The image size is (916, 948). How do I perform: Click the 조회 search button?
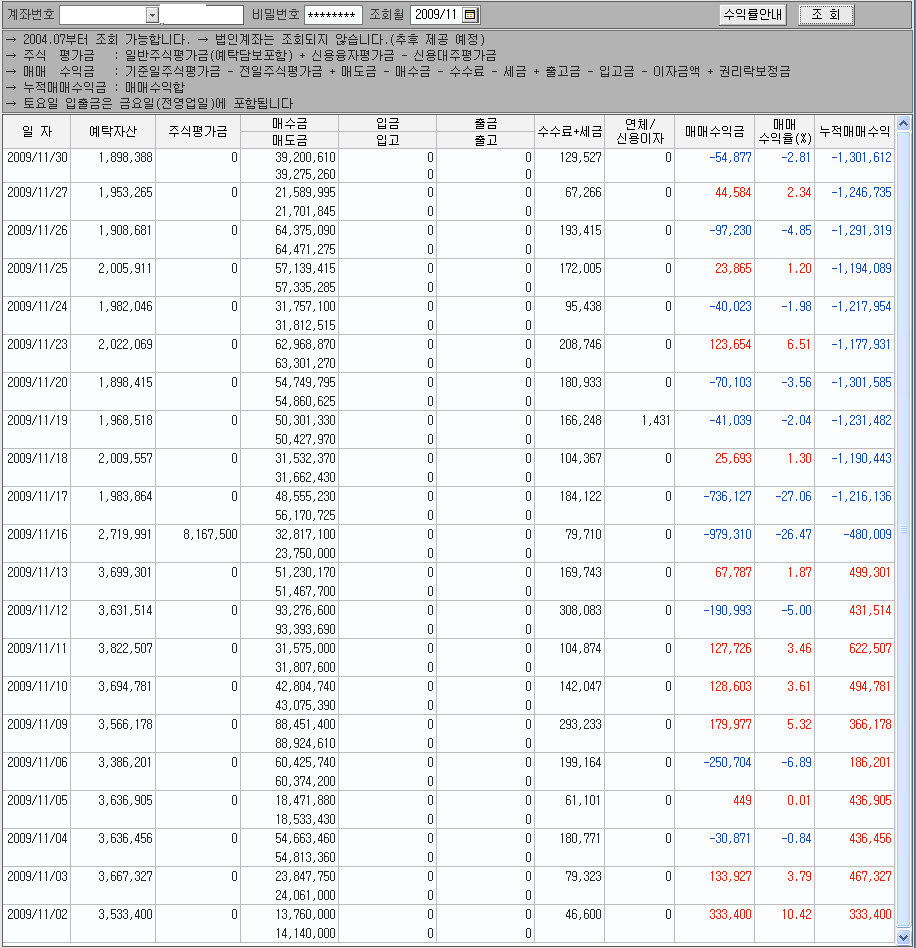(x=826, y=15)
